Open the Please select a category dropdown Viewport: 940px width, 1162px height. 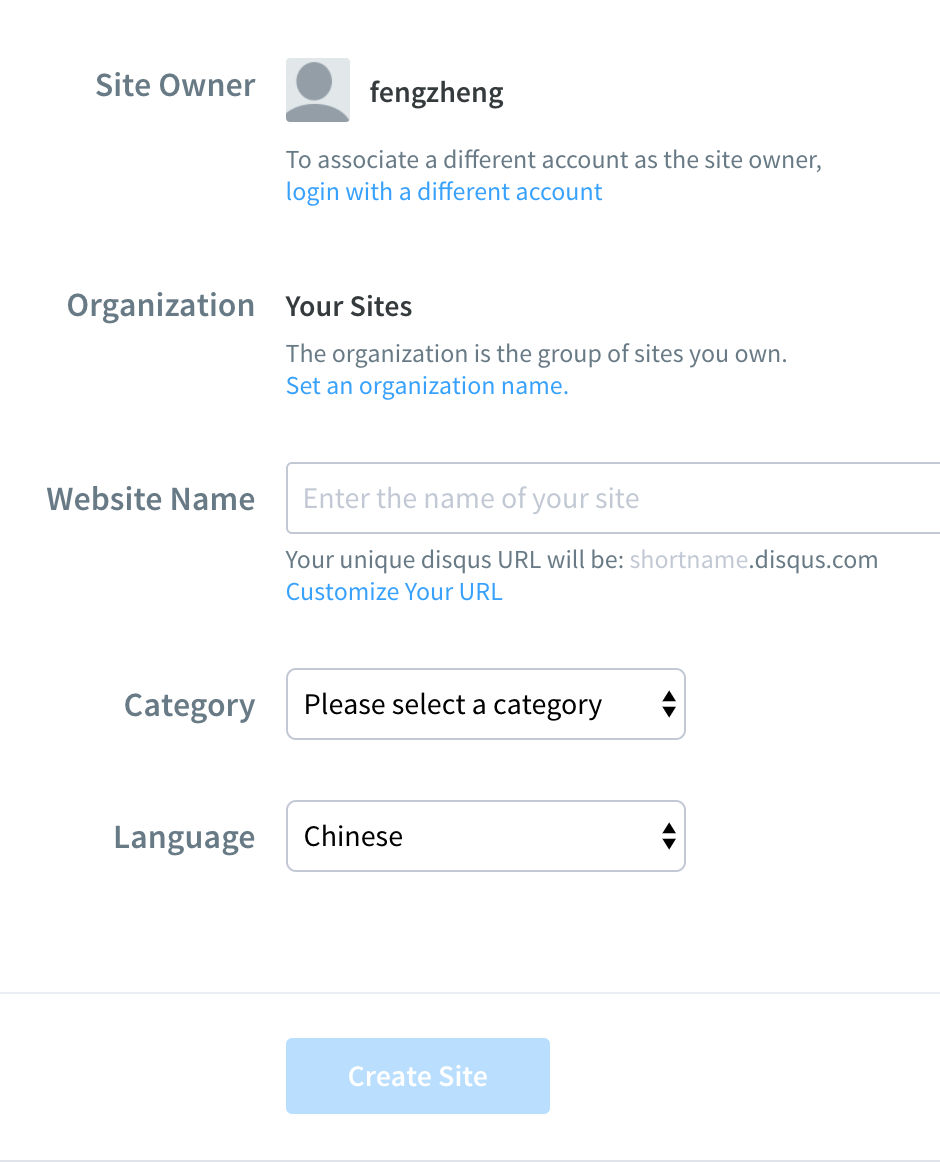(486, 704)
